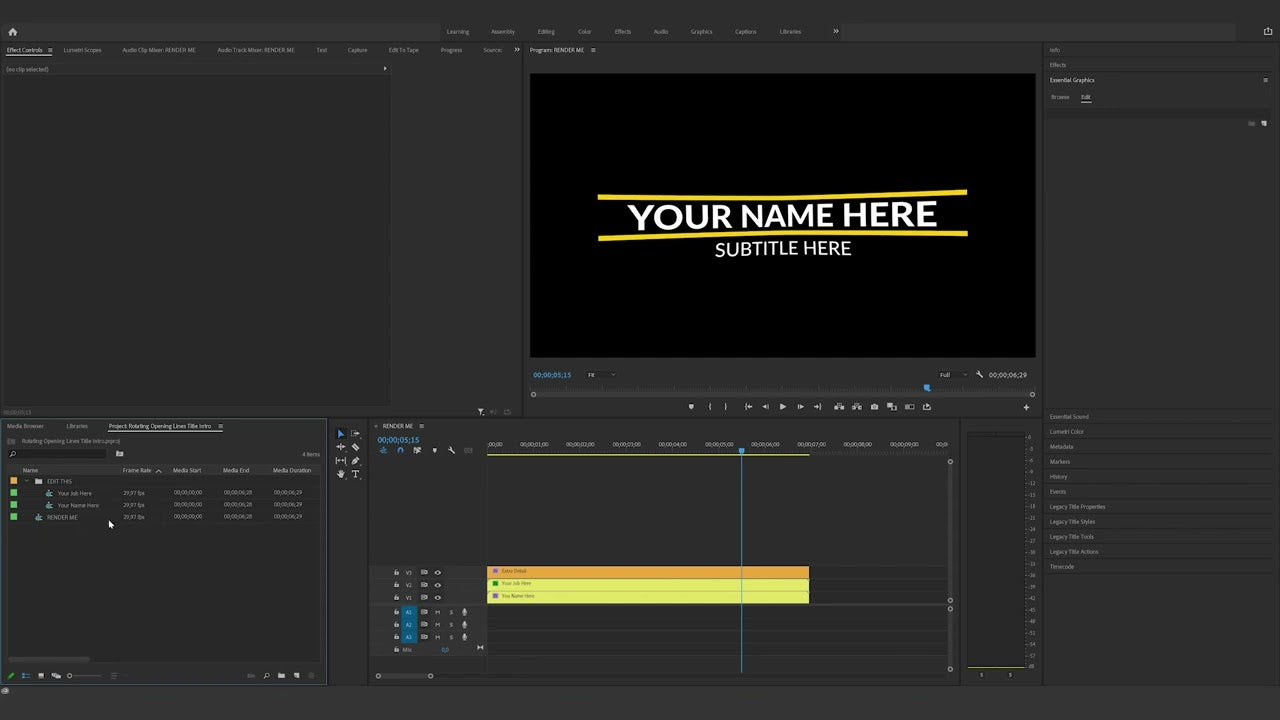The width and height of the screenshot is (1280, 720).
Task: Open timeline display settings wrench
Action: point(451,451)
